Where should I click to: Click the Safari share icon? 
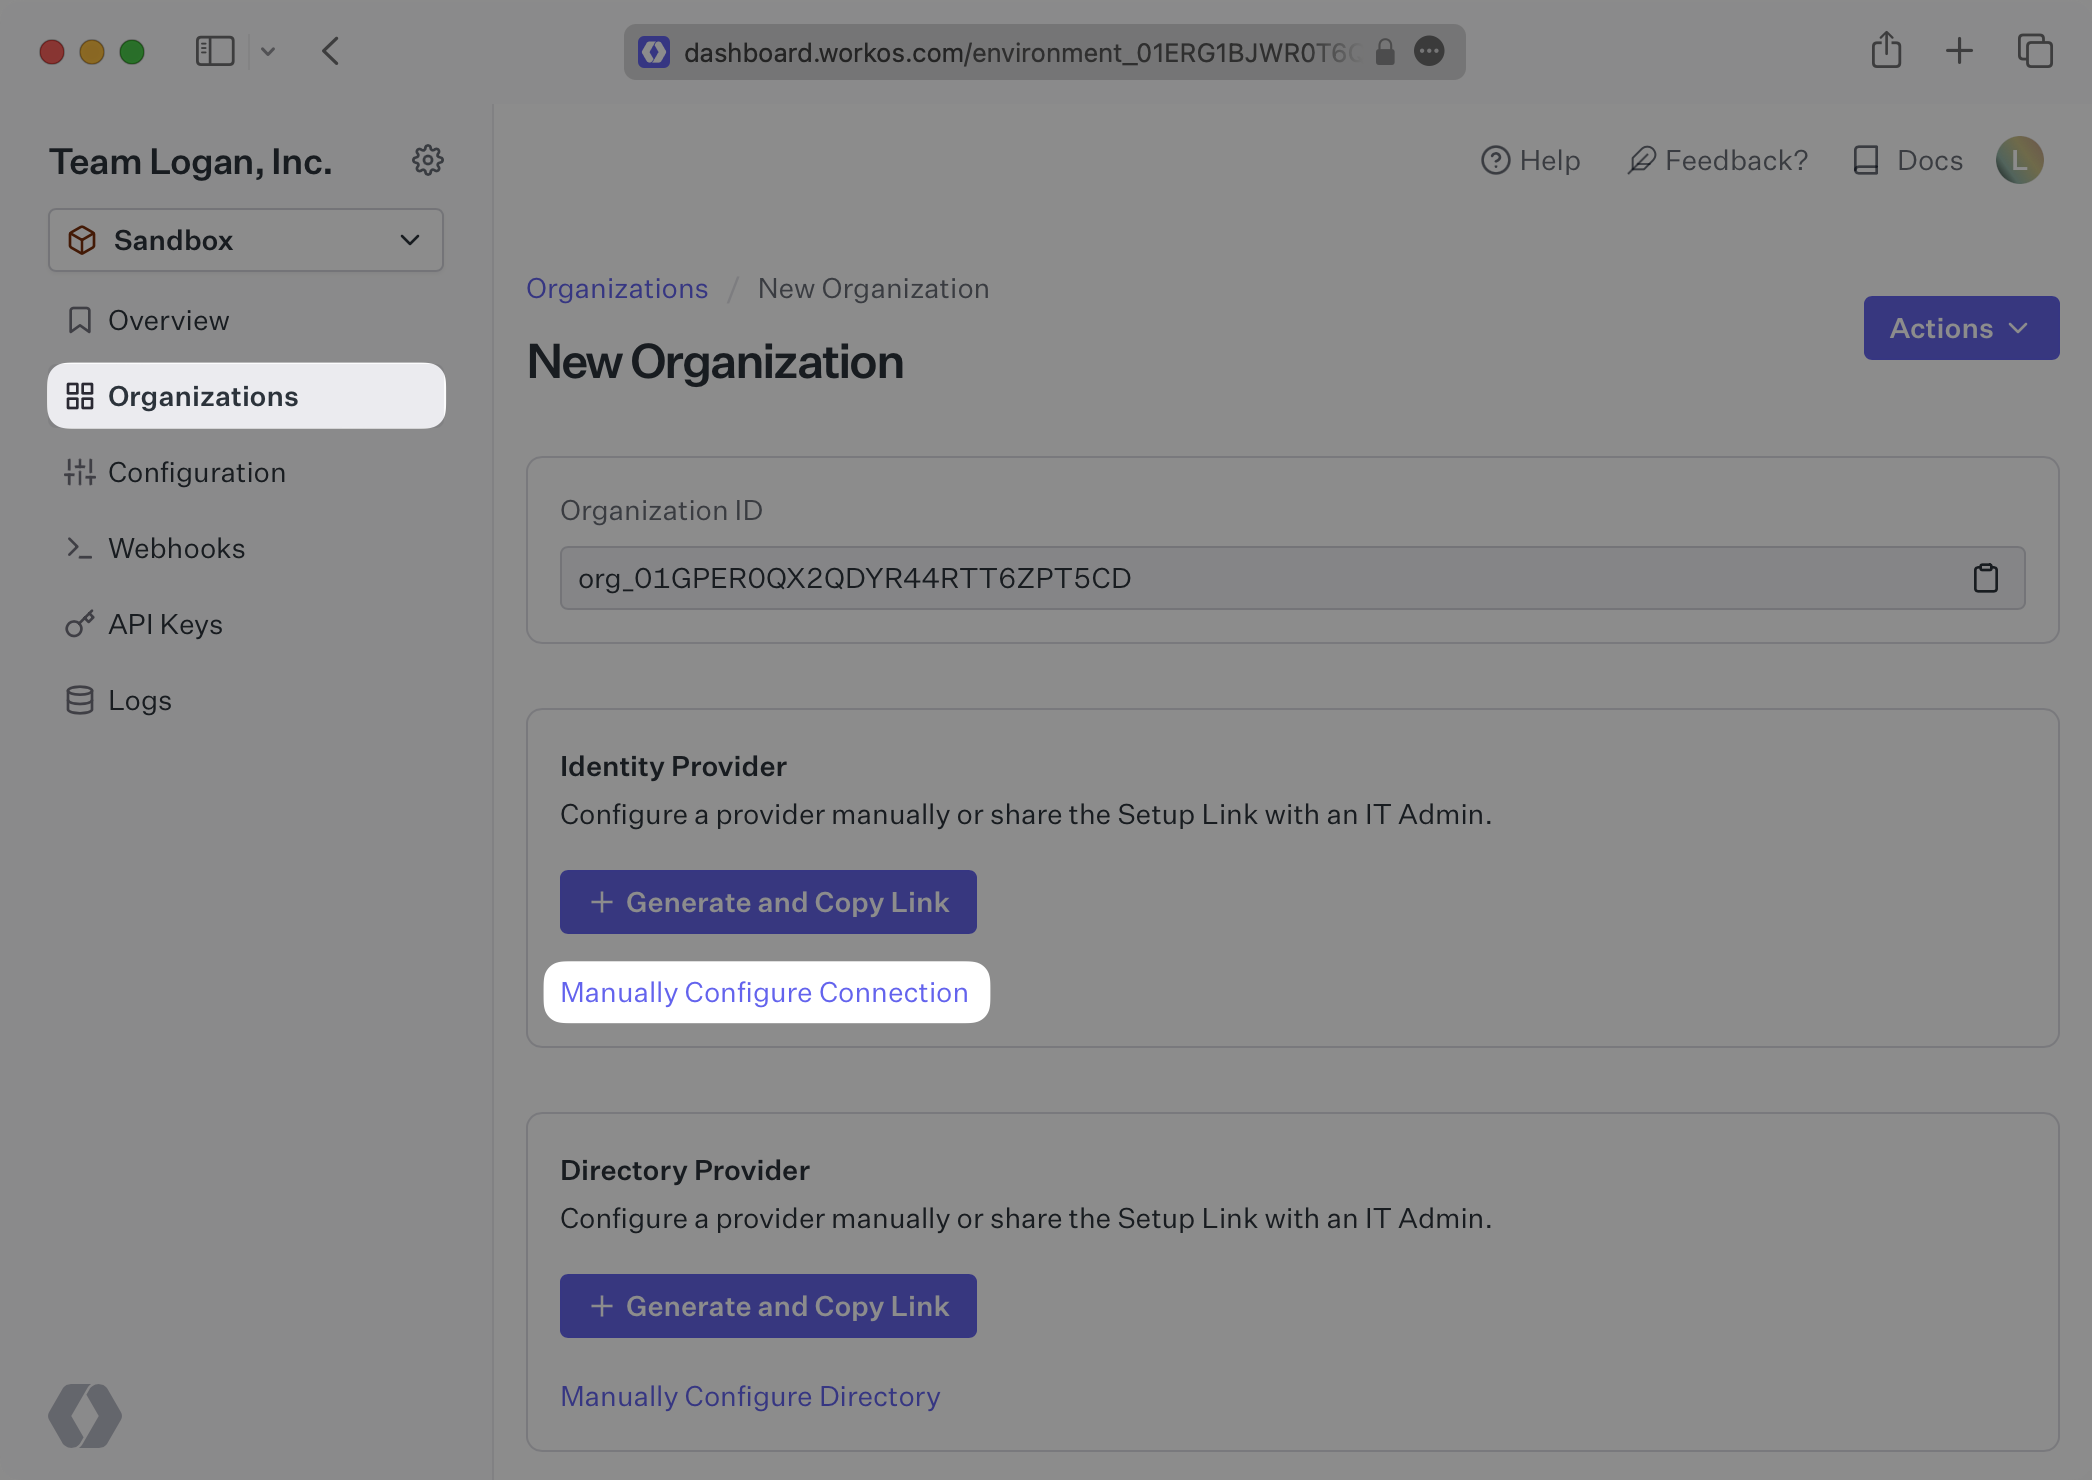pyautogui.click(x=1886, y=51)
